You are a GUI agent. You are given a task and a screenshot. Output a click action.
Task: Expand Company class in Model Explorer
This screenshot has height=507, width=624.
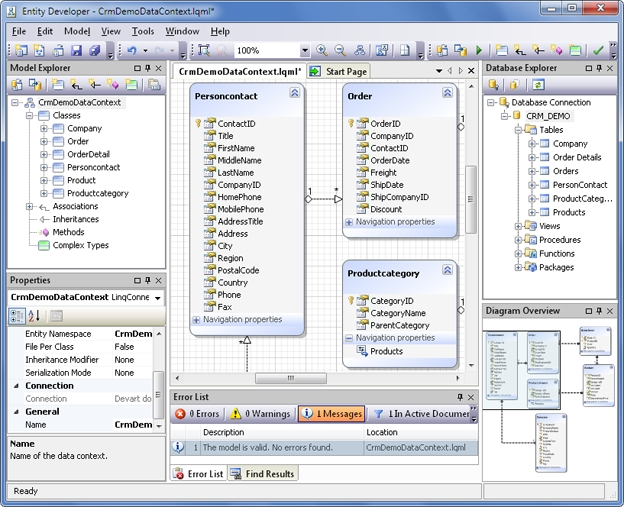pyautogui.click(x=44, y=129)
